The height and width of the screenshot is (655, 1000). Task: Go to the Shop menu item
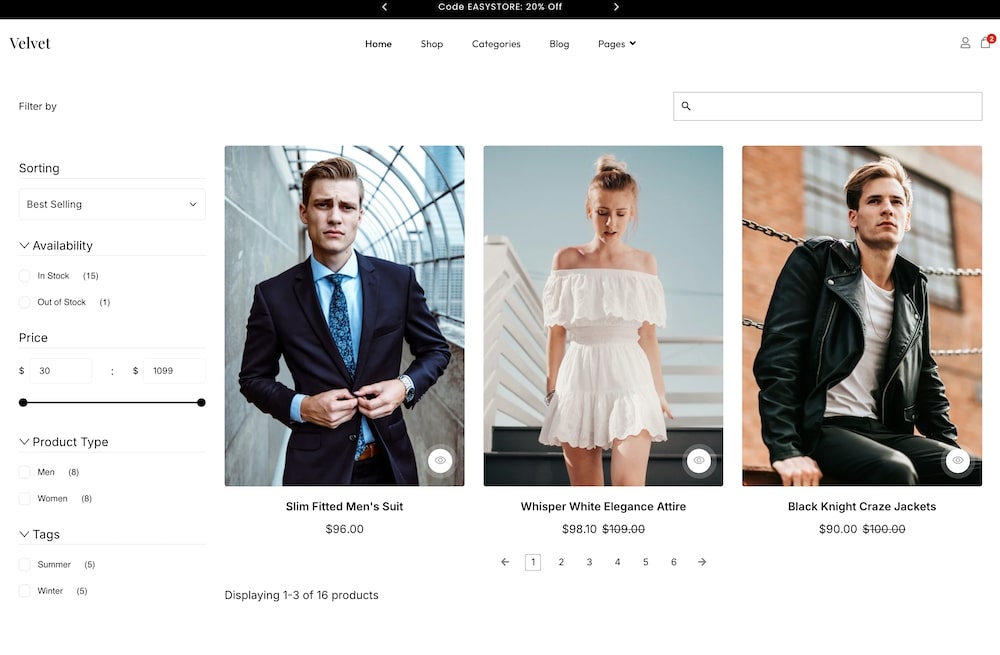pos(432,44)
